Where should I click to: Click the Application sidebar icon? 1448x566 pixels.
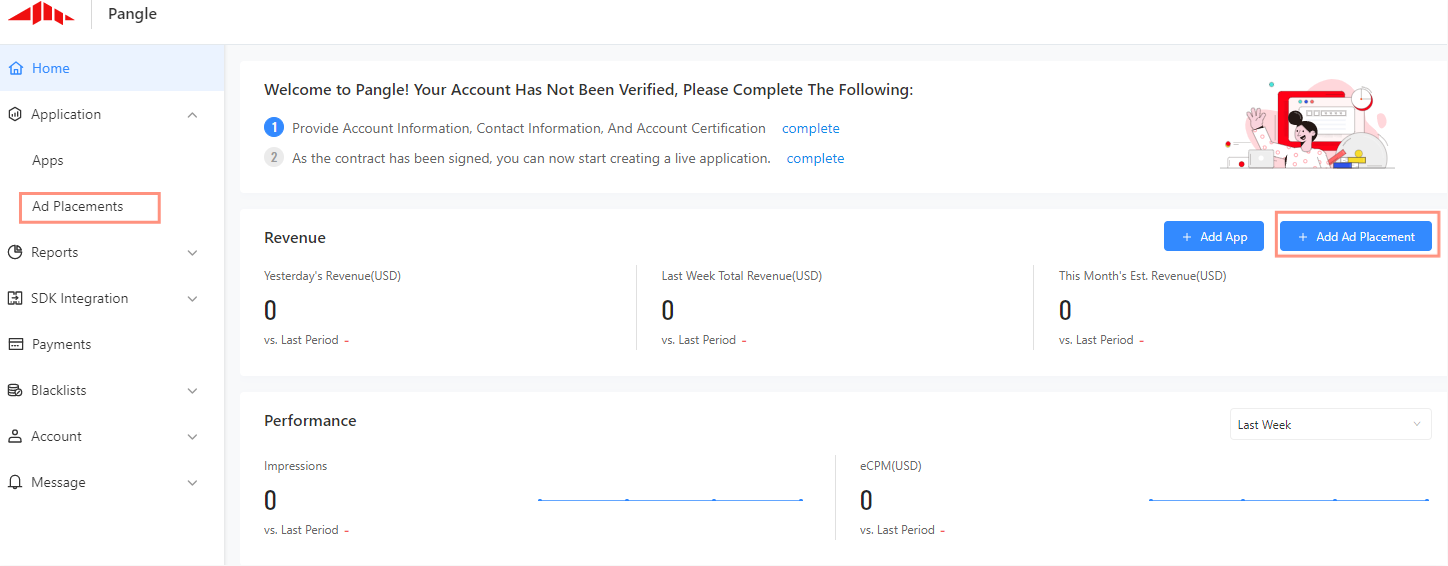point(15,115)
